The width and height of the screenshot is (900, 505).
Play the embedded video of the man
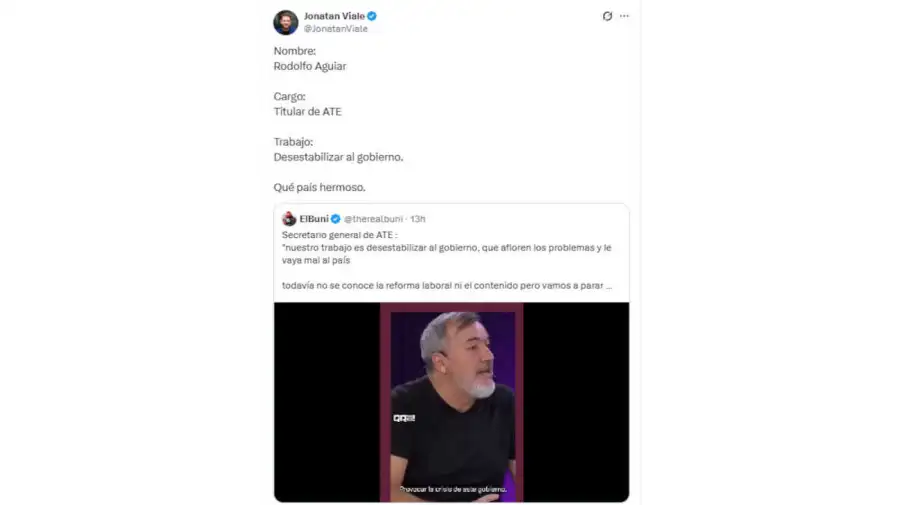[452, 402]
